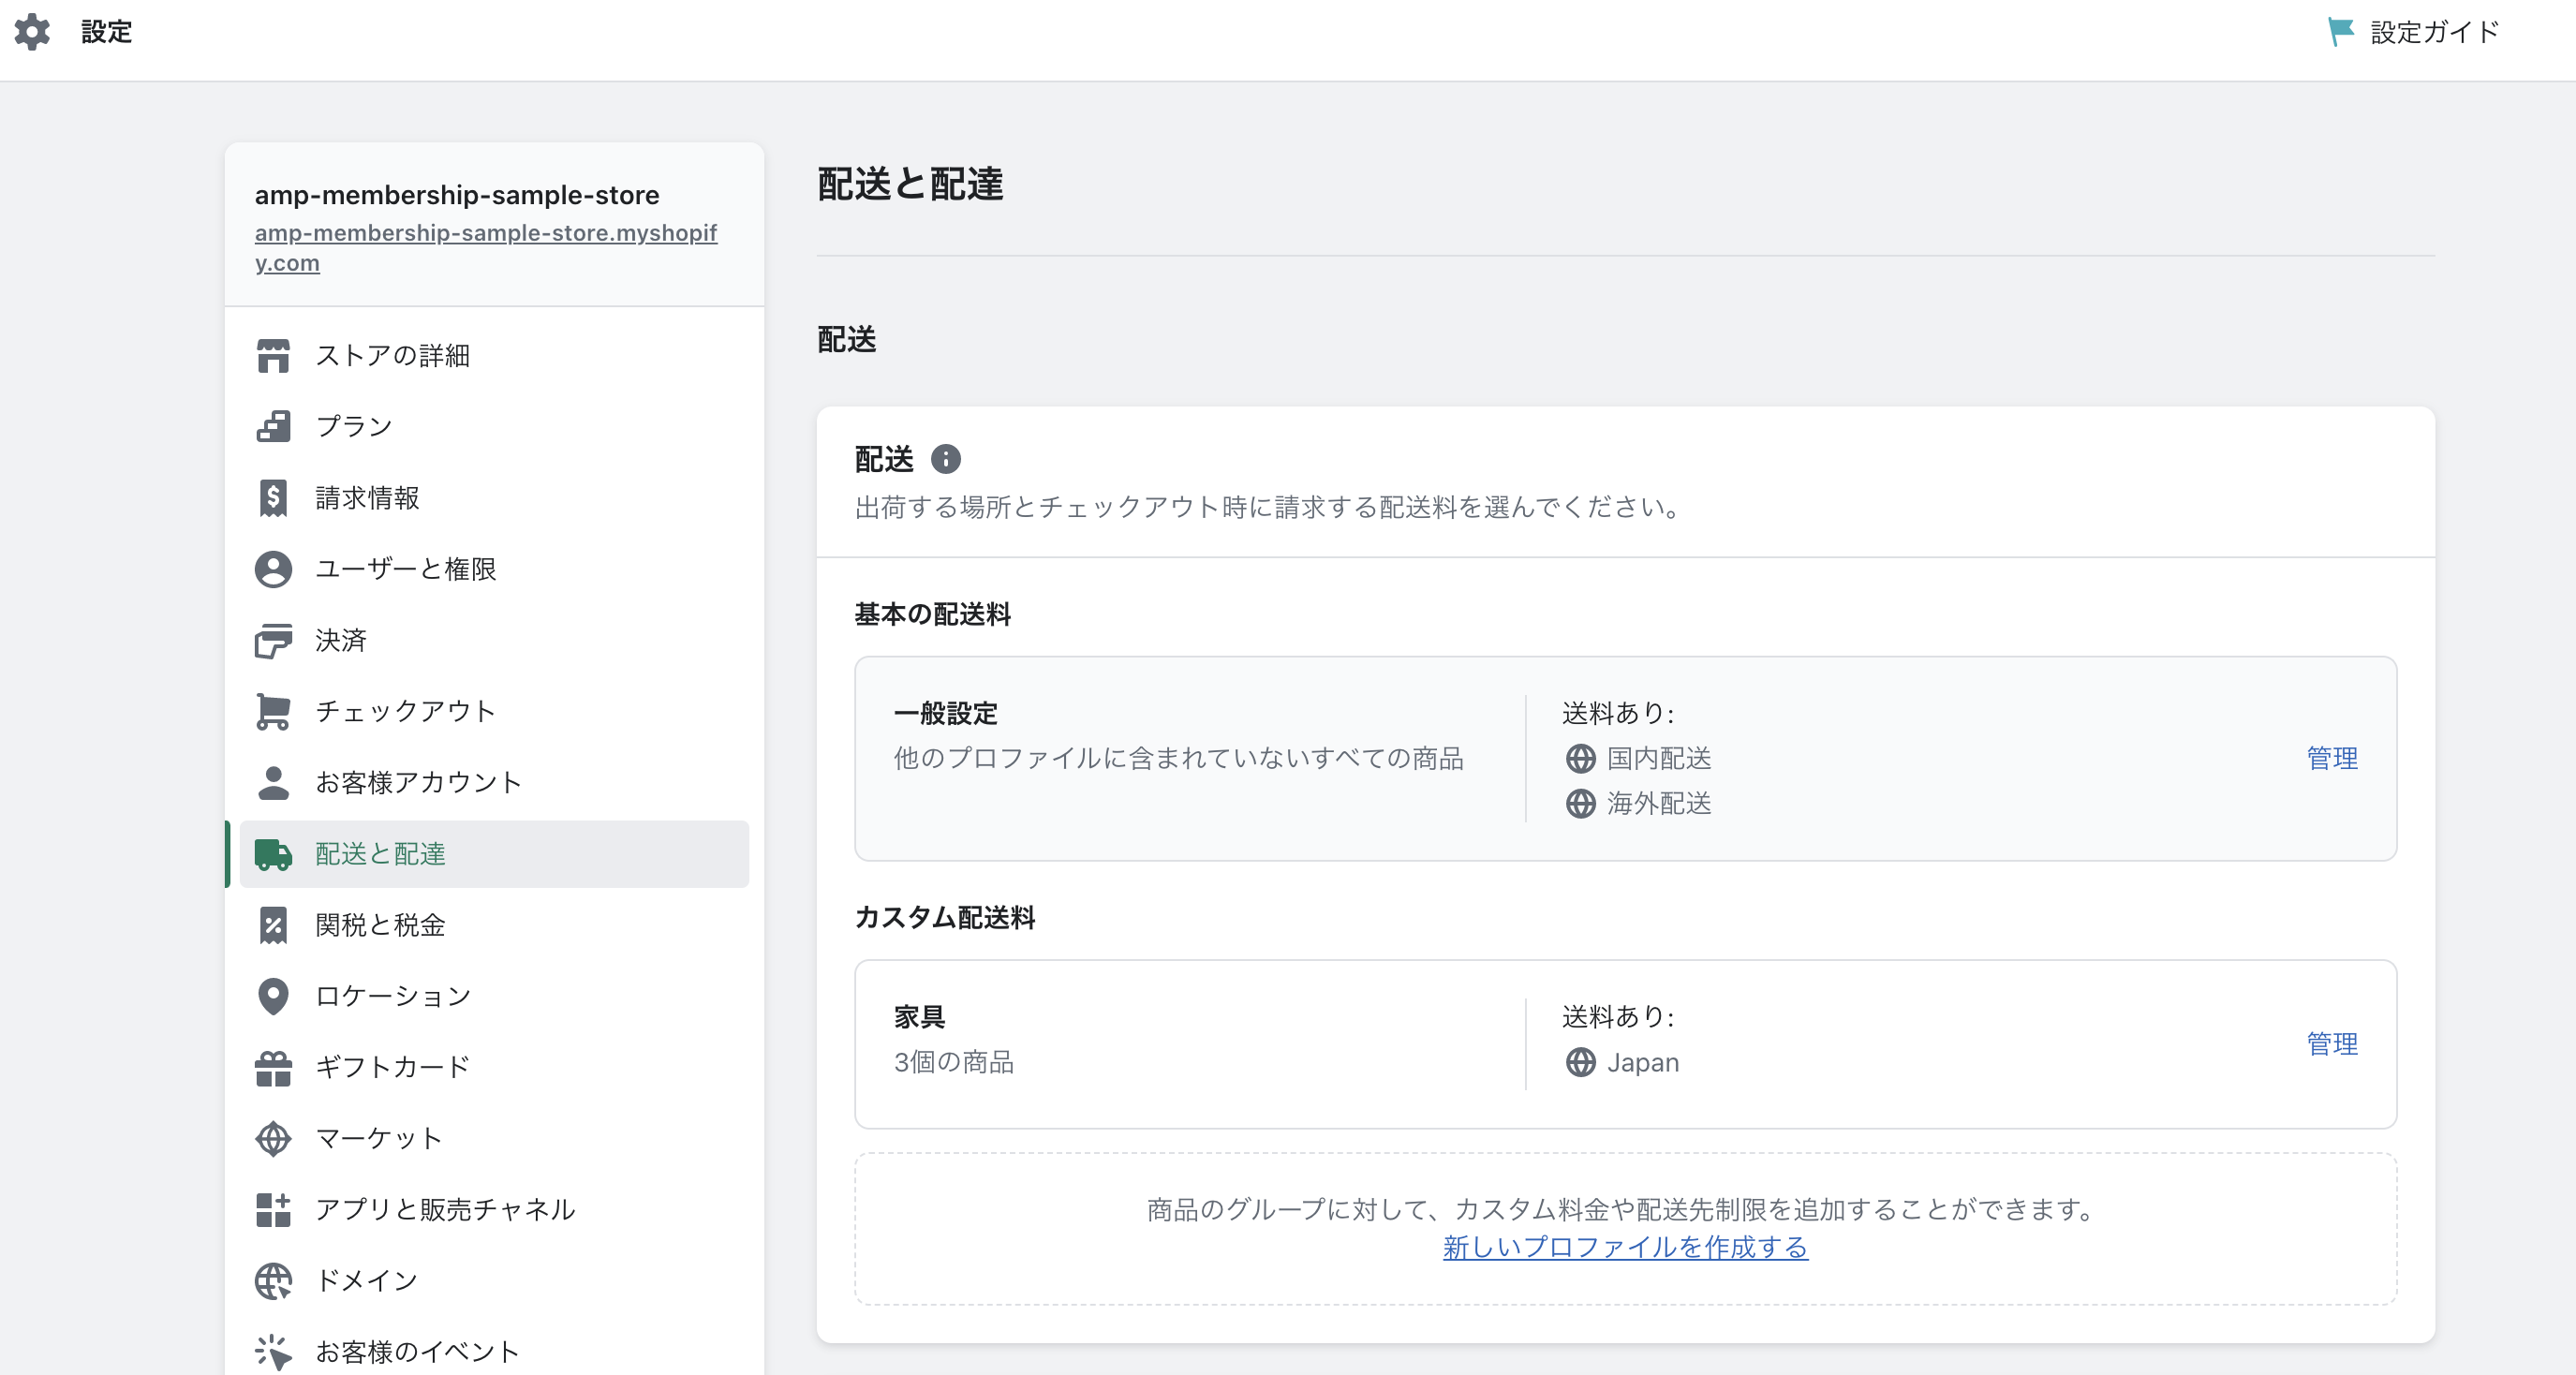Screen dimensions: 2576x1375
Task: Click the payments card icon
Action: tap(273, 640)
